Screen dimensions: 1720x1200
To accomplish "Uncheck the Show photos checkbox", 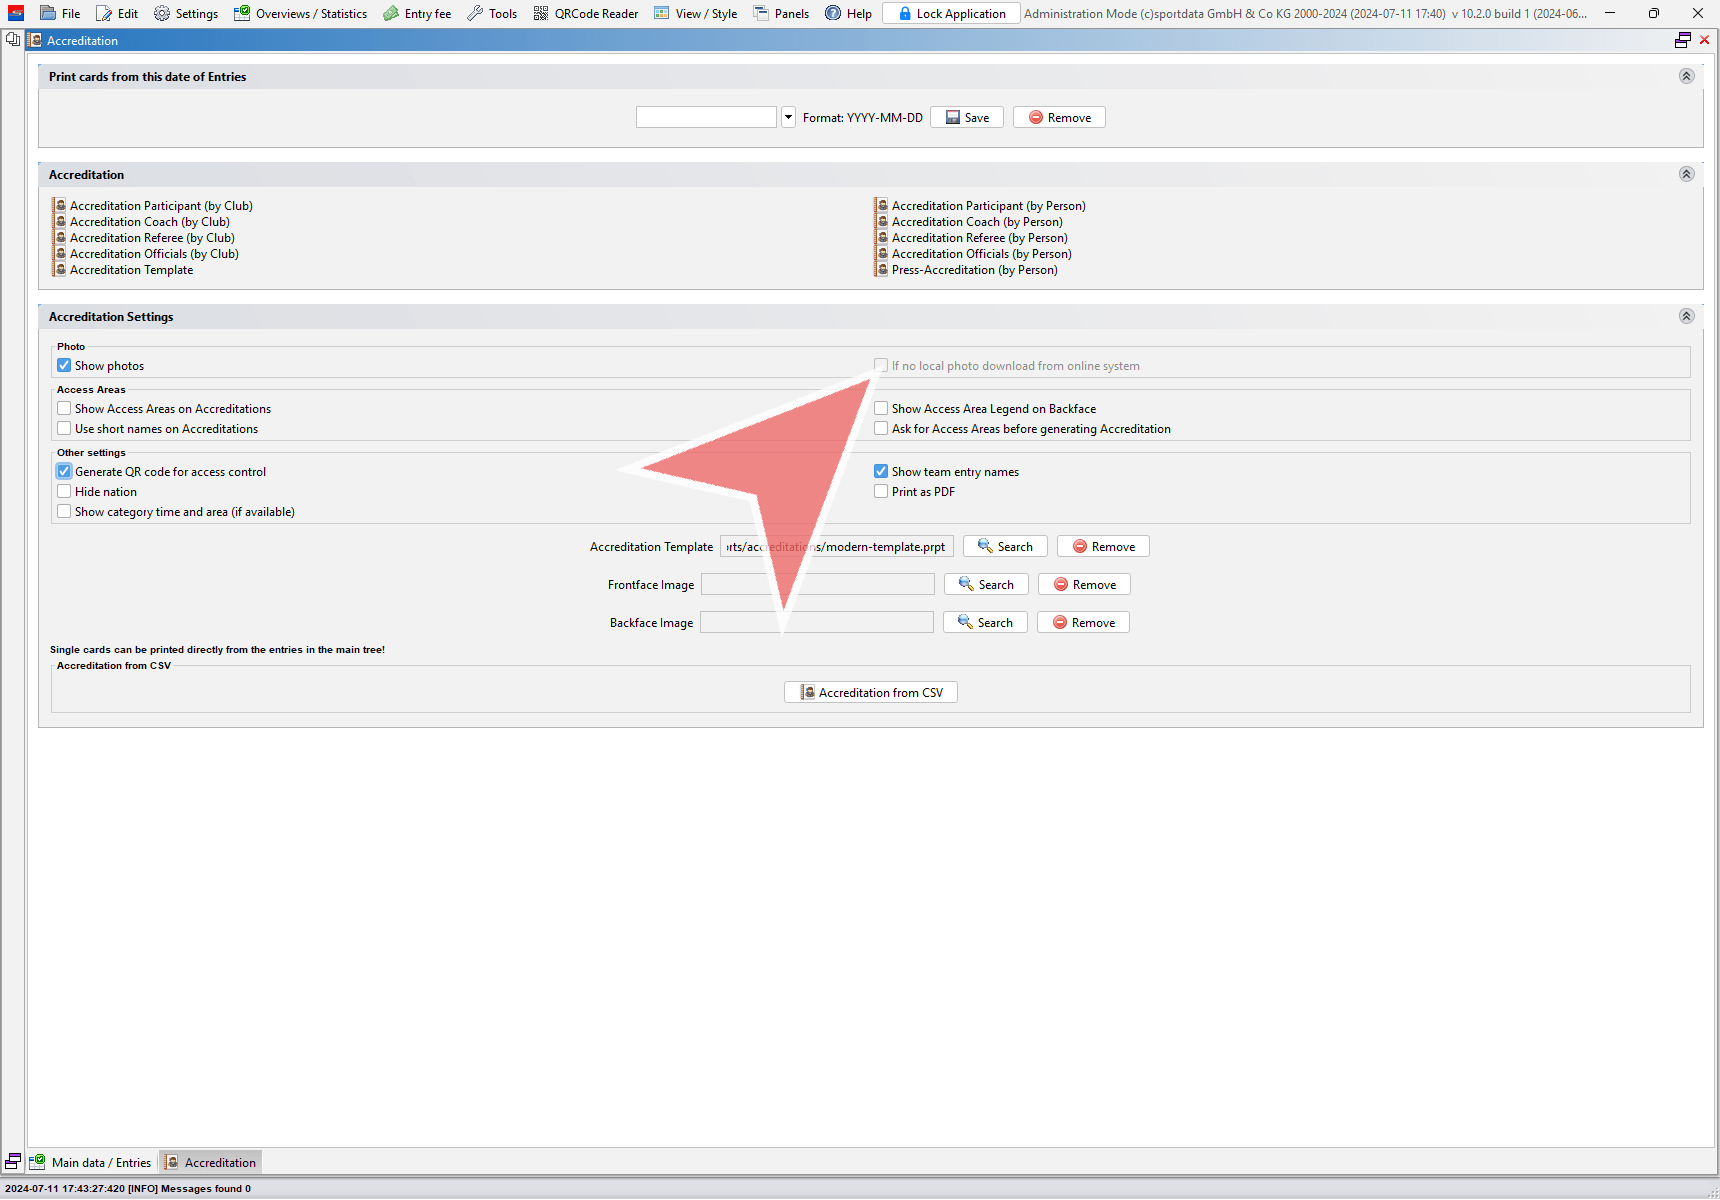I will (65, 366).
